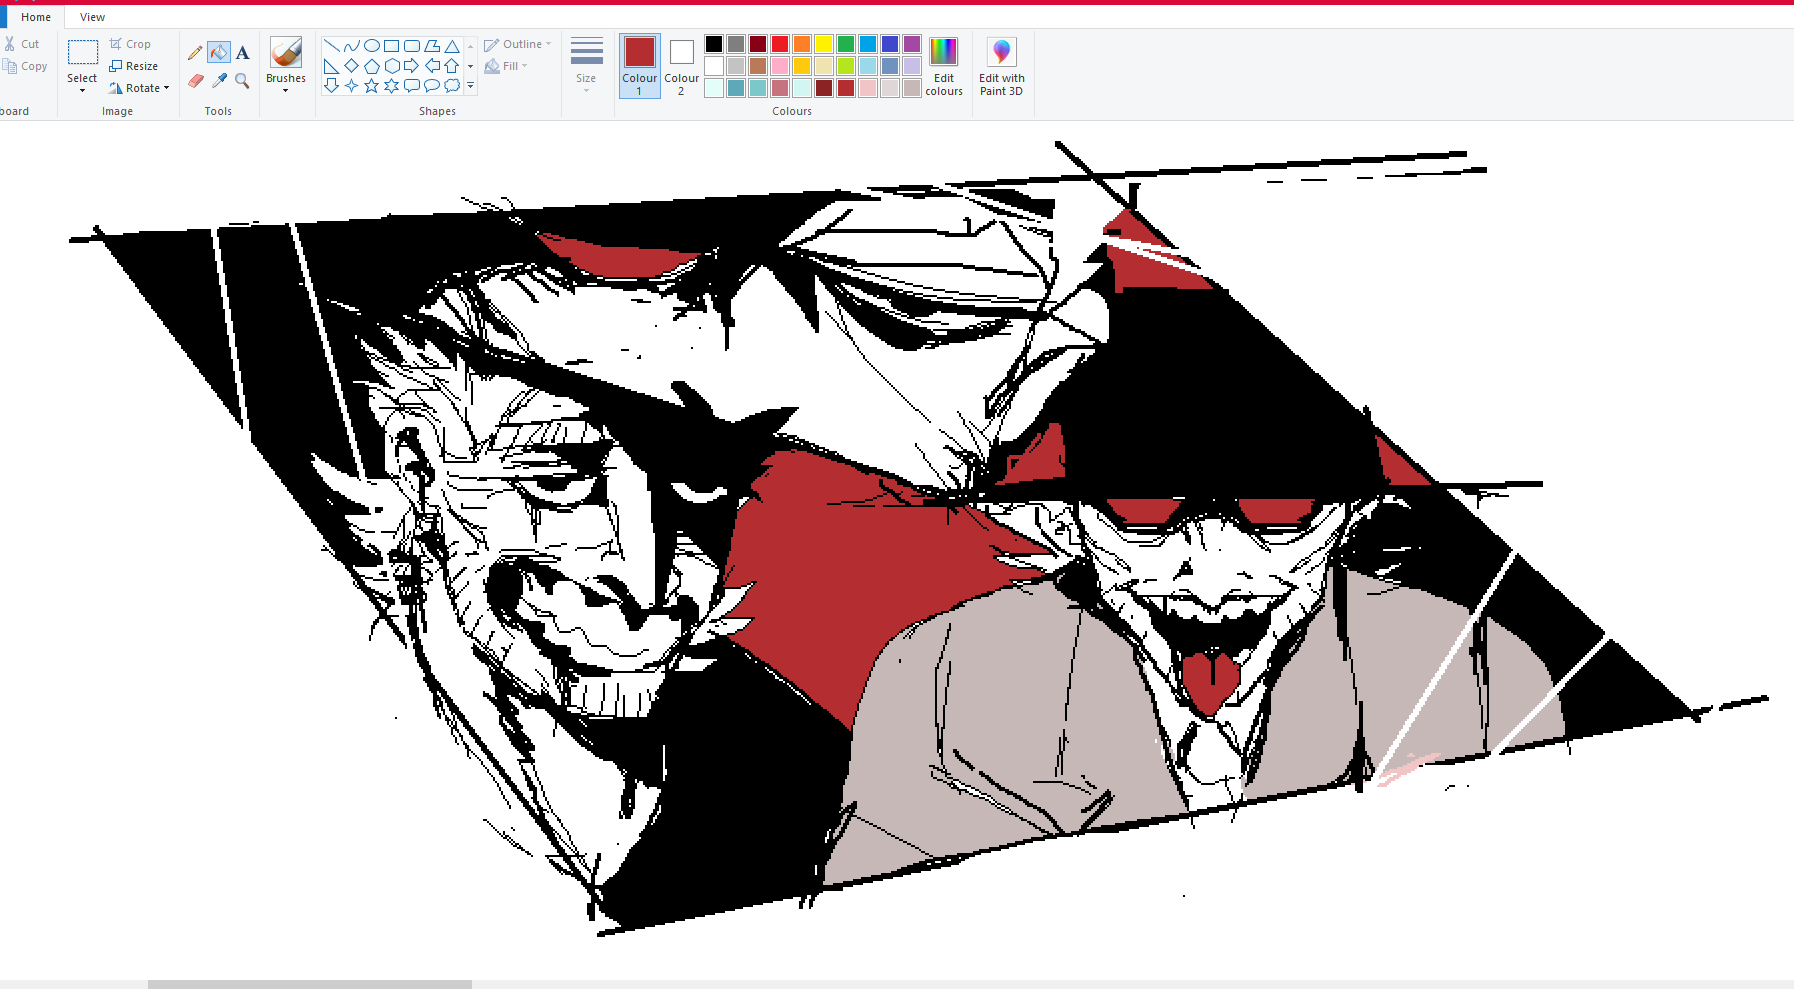
Task: Choose the Oval callout shape
Action: (x=431, y=86)
